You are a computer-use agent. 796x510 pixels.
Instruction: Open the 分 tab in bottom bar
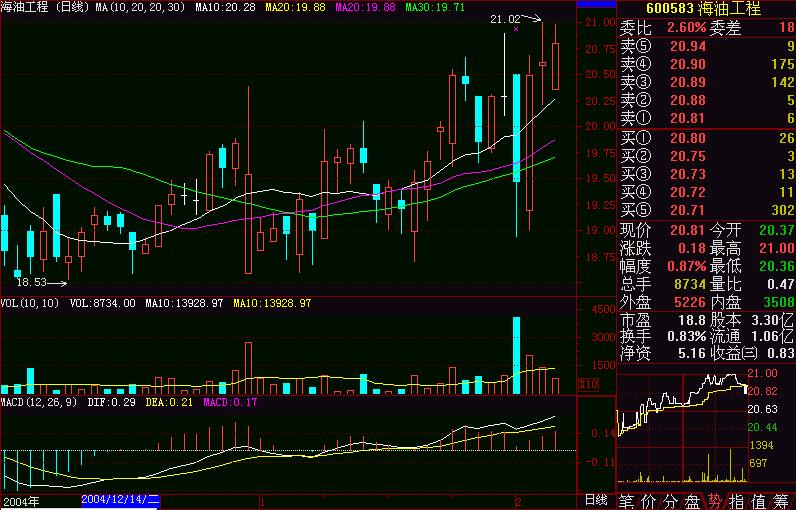671,500
